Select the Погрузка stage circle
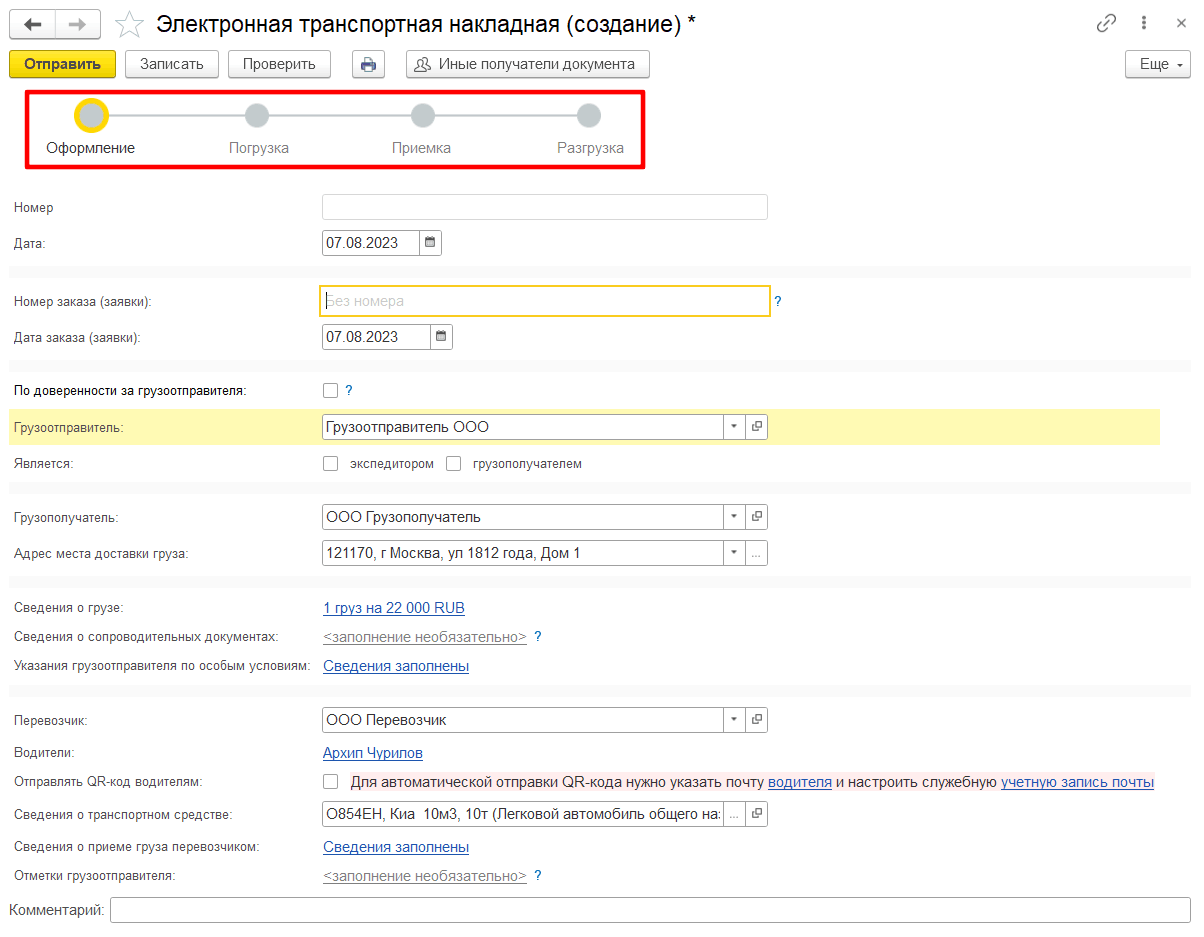The width and height of the screenshot is (1204, 937). [x=257, y=116]
